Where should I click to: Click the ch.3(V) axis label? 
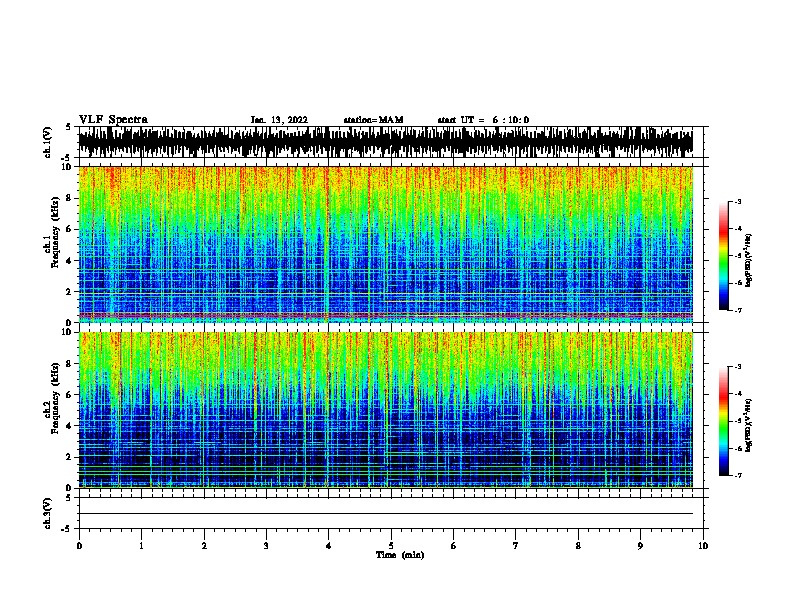point(48,513)
